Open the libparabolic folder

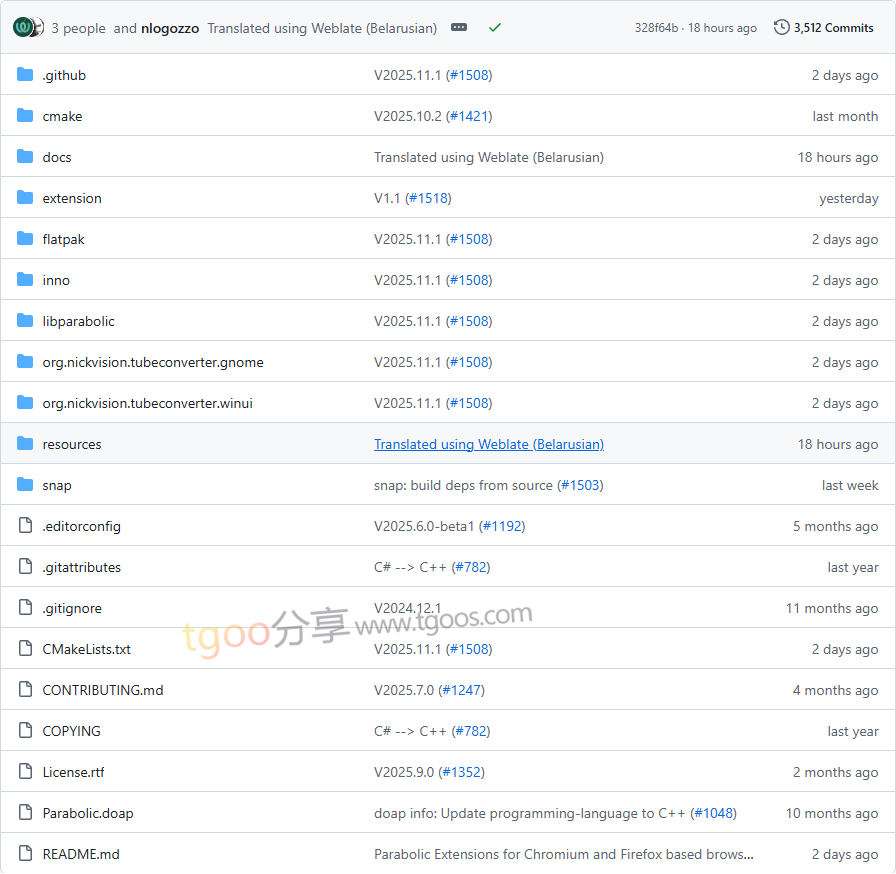[78, 321]
